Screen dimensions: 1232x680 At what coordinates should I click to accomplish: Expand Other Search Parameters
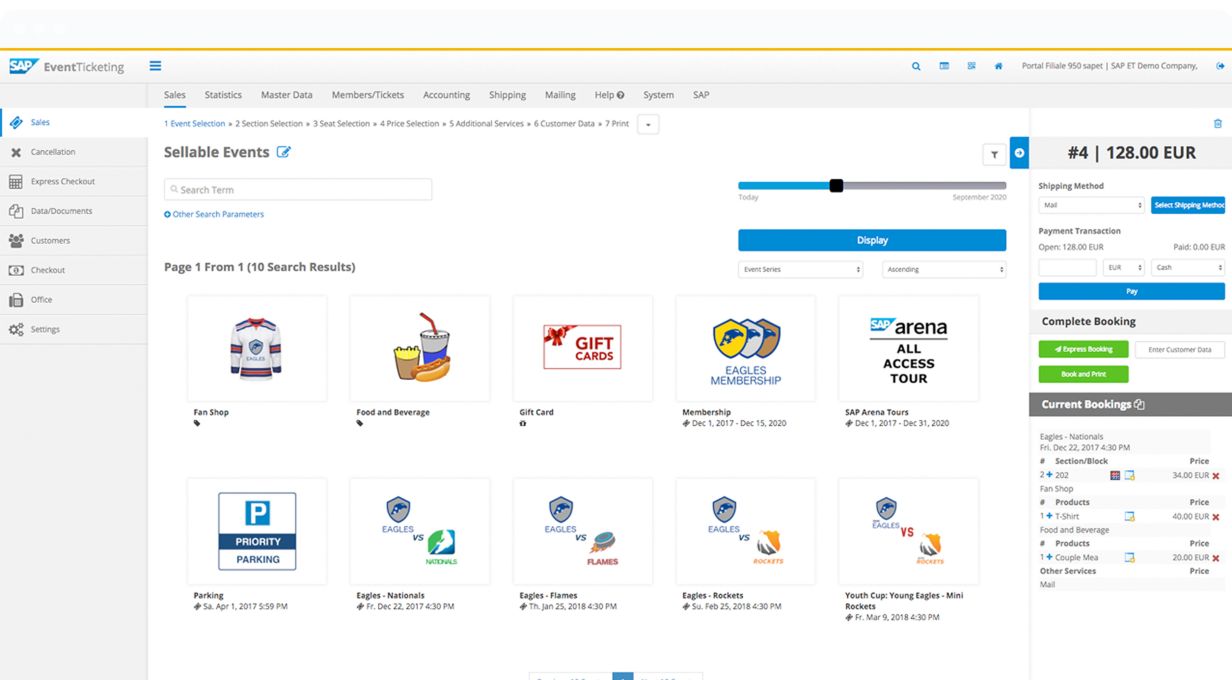click(214, 215)
